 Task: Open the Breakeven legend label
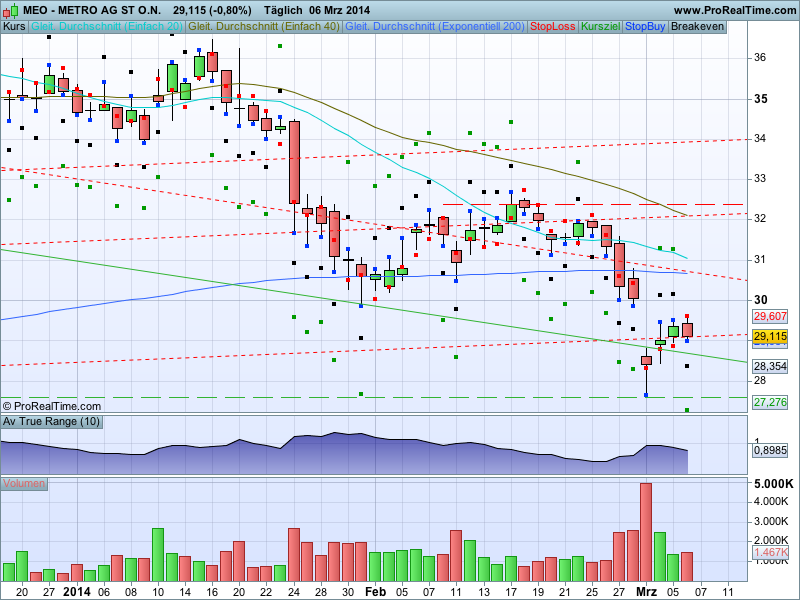[x=697, y=27]
